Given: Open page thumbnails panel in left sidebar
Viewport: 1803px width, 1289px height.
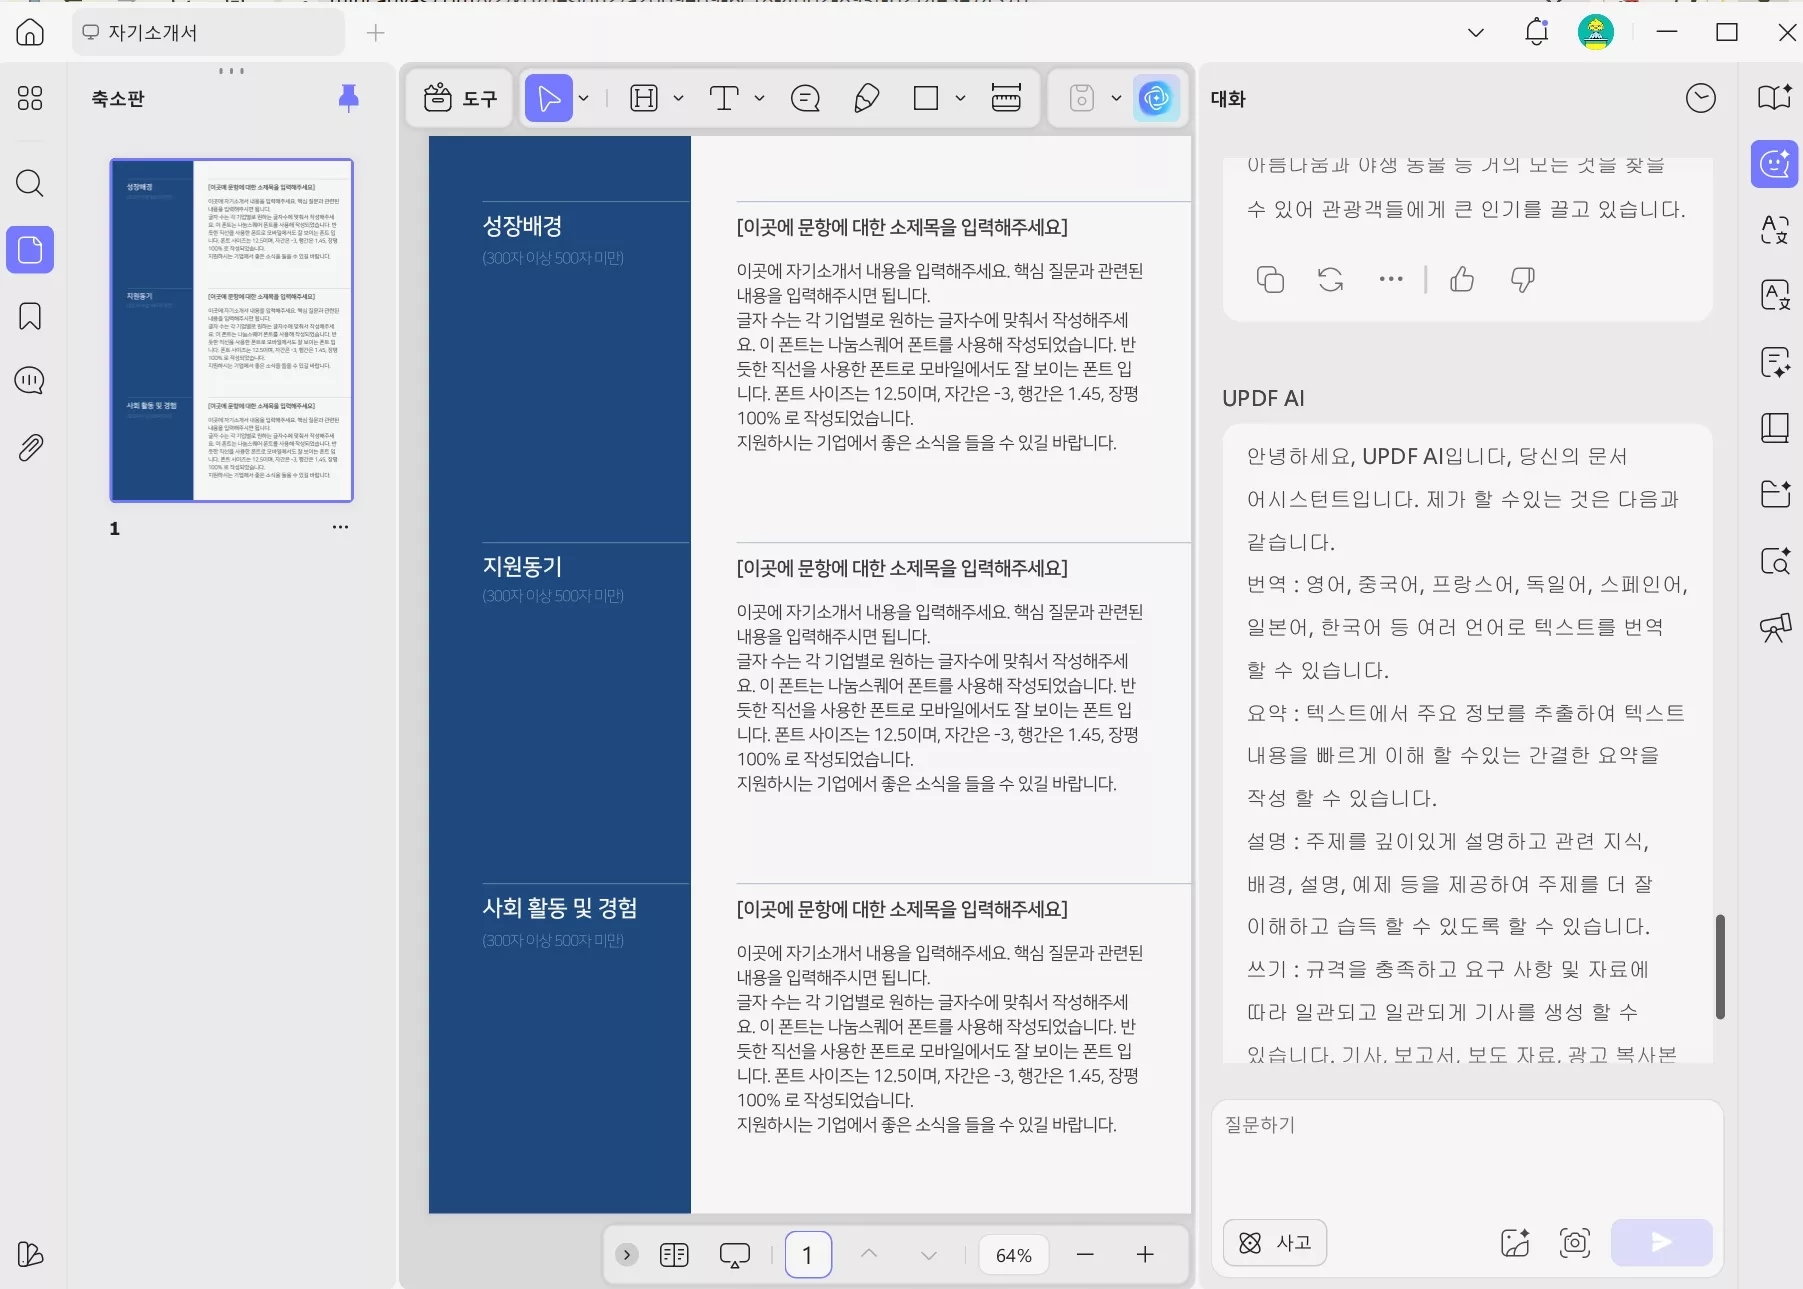Looking at the screenshot, I should point(30,250).
